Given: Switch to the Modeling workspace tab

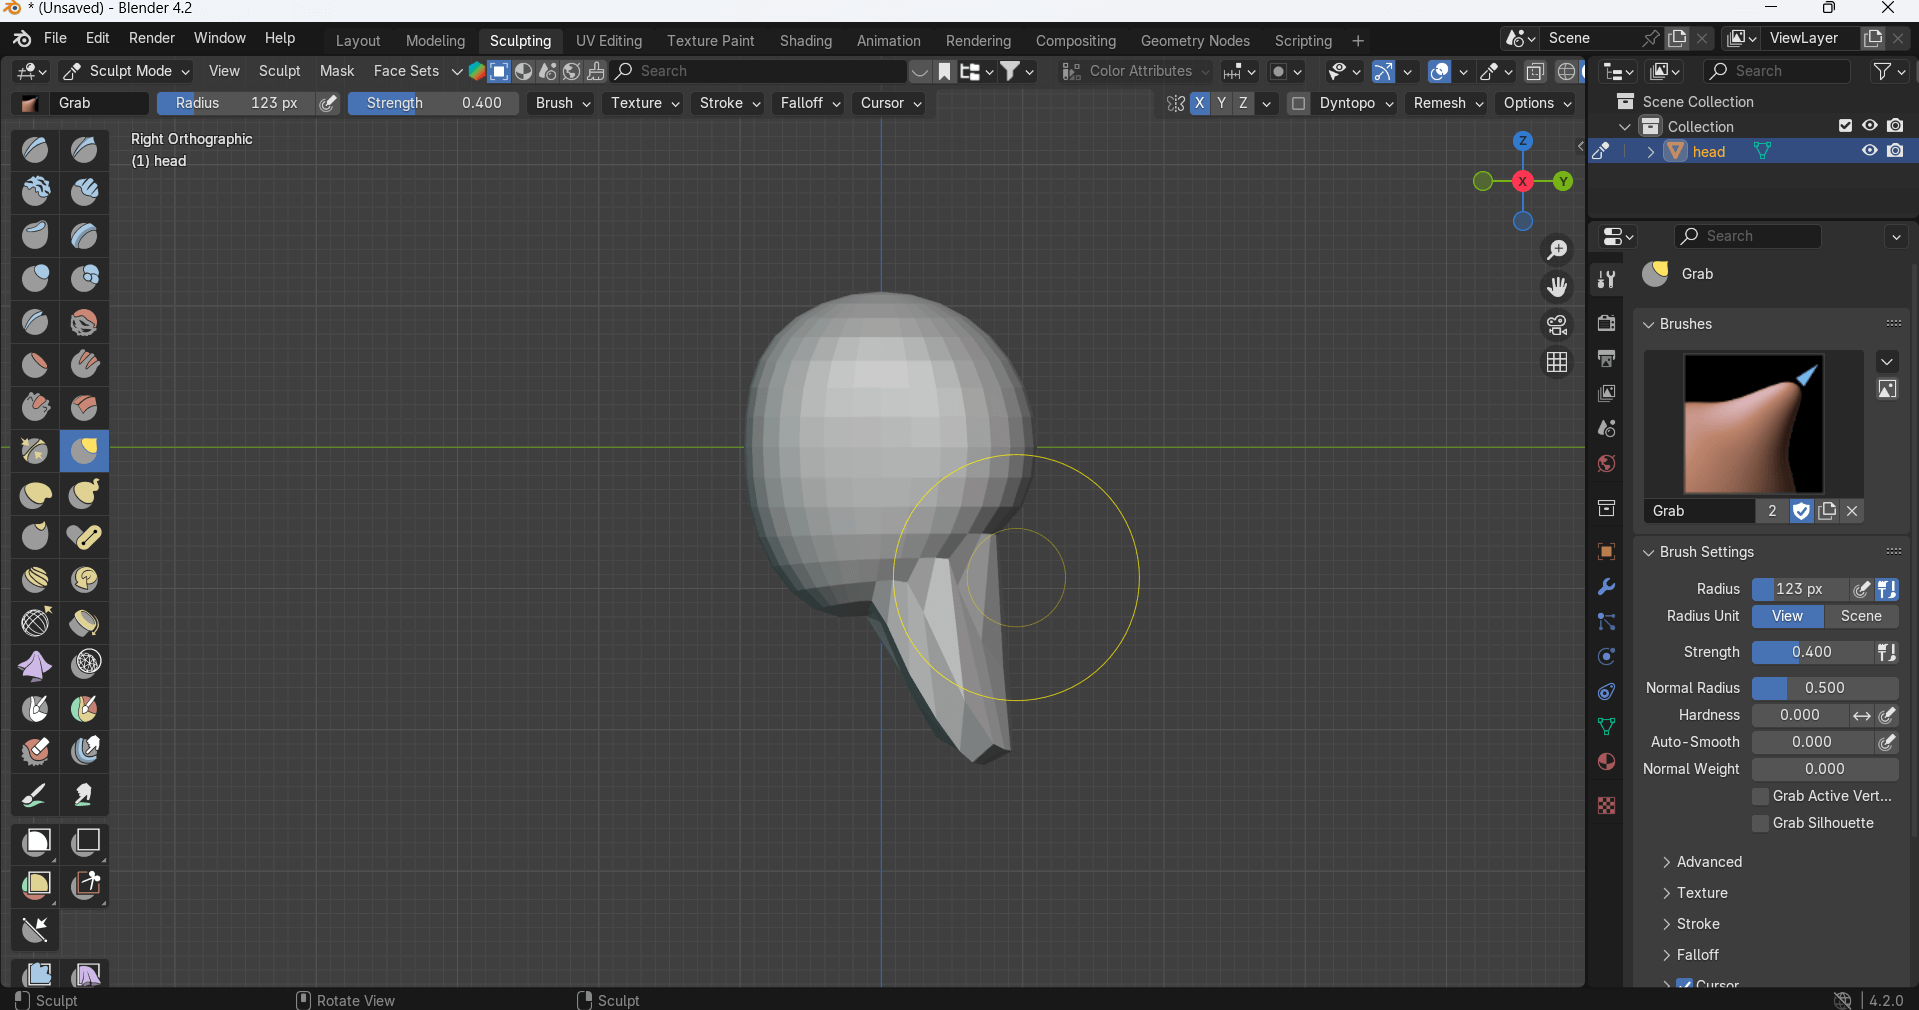Looking at the screenshot, I should coord(435,41).
